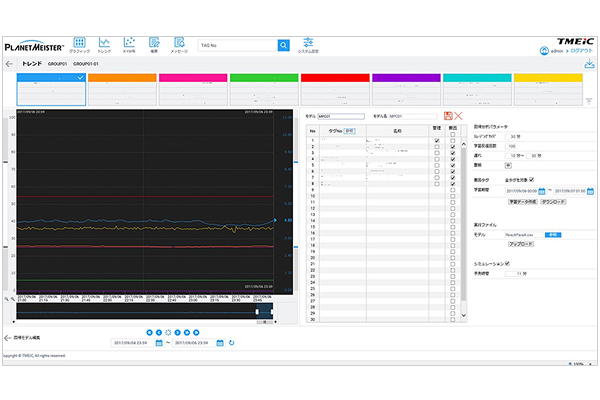The width and height of the screenshot is (600, 400).
Task: Open calendar for 学習期間 start date
Action: (541, 191)
